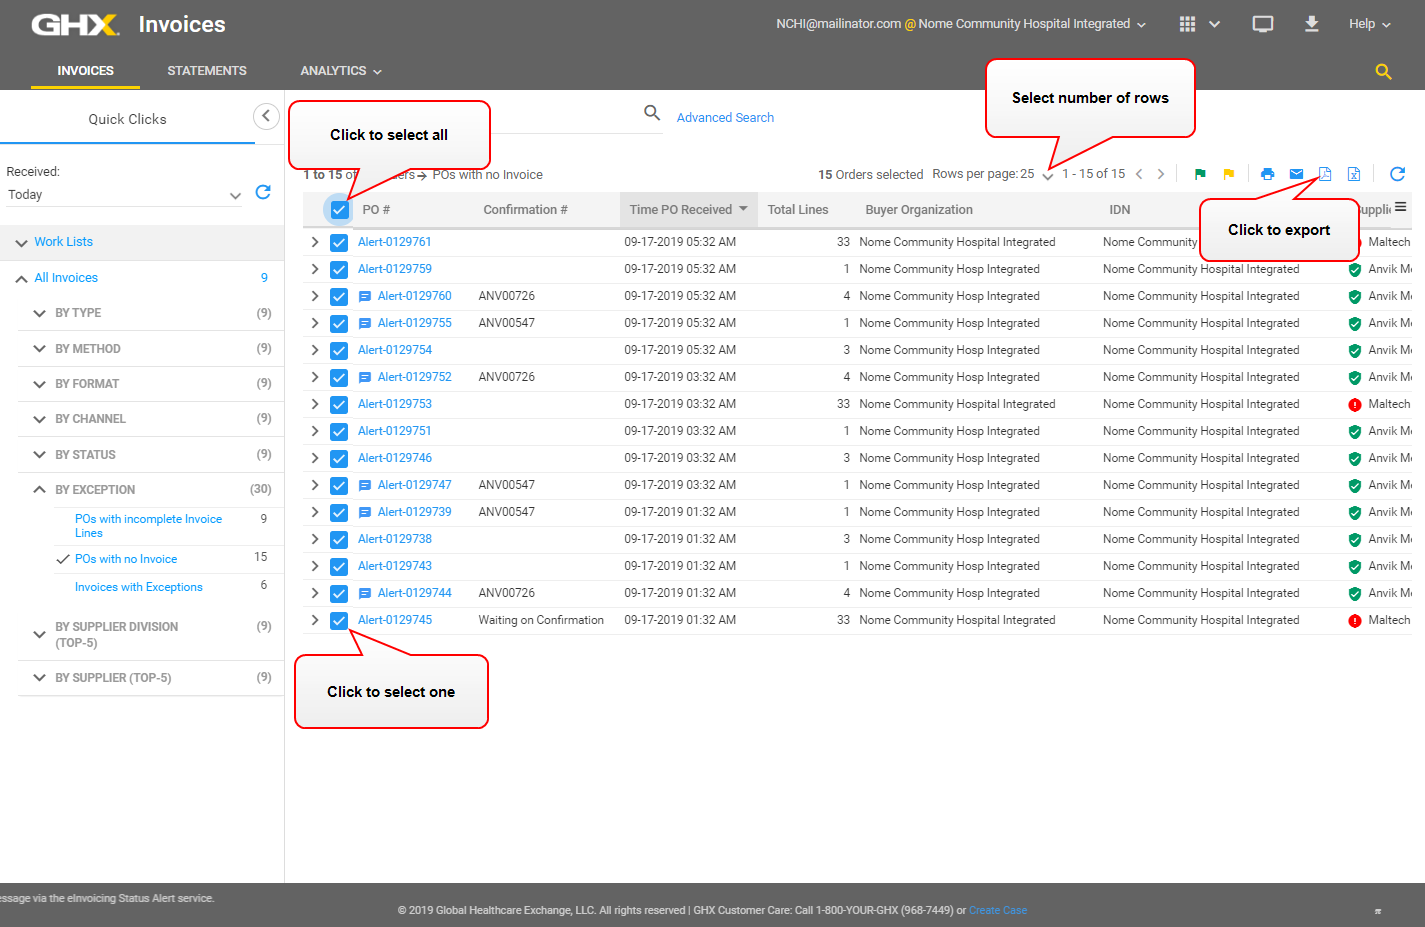Click the green flag icon

click(x=1200, y=174)
